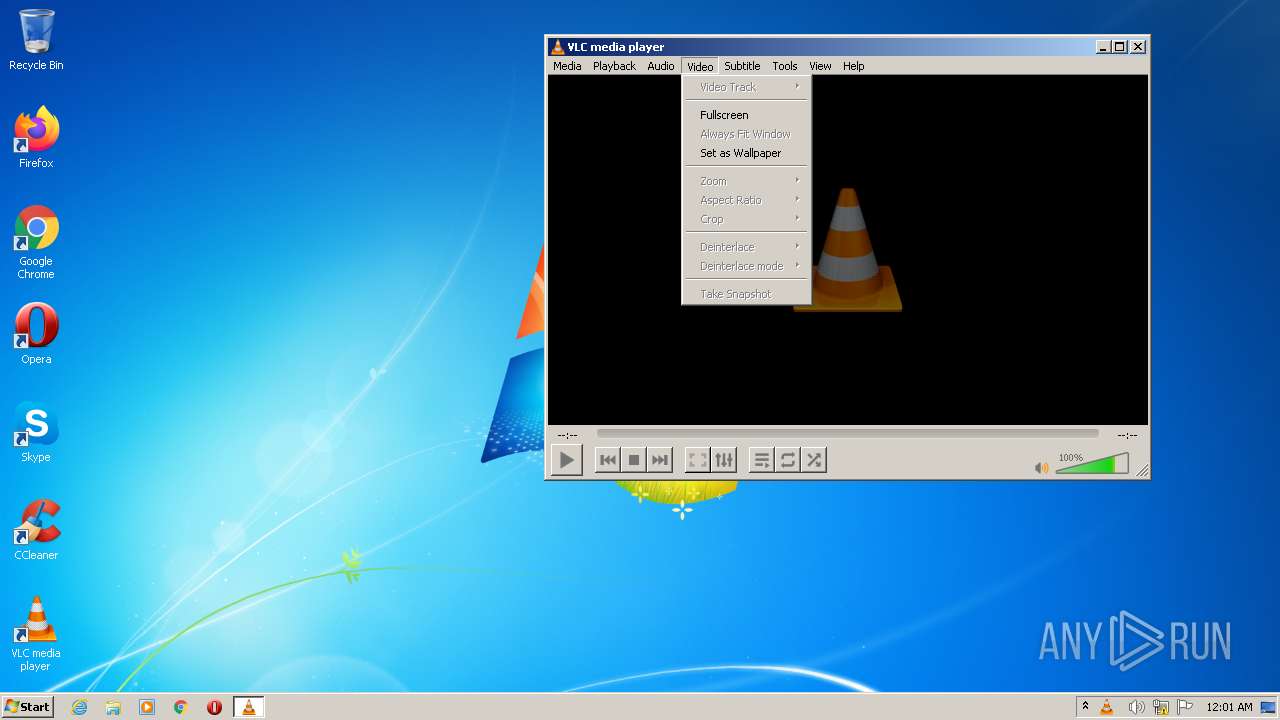The height and width of the screenshot is (720, 1280).
Task: Mute audio via speaker icon
Action: [x=1041, y=467]
